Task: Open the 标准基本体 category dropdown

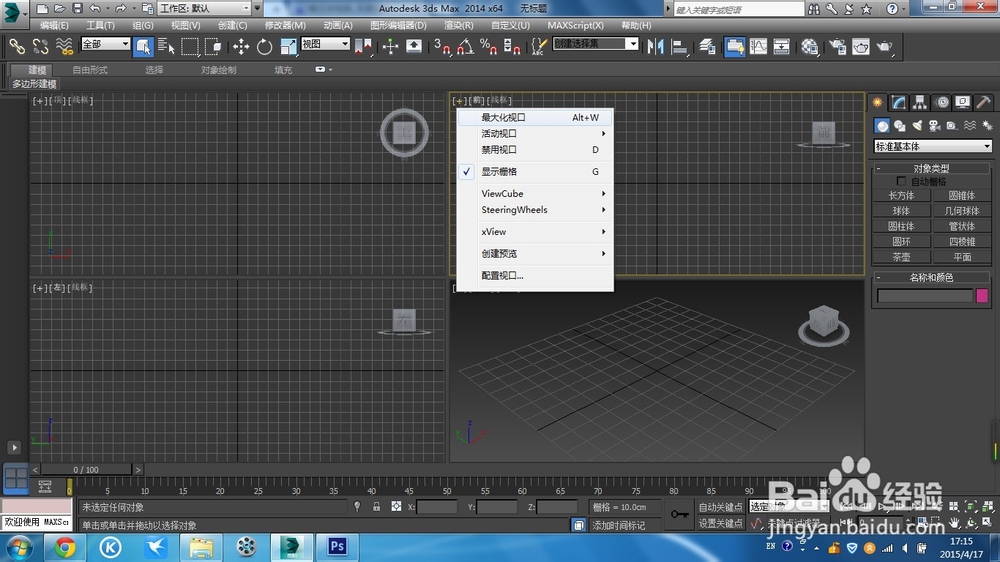Action: click(932, 146)
